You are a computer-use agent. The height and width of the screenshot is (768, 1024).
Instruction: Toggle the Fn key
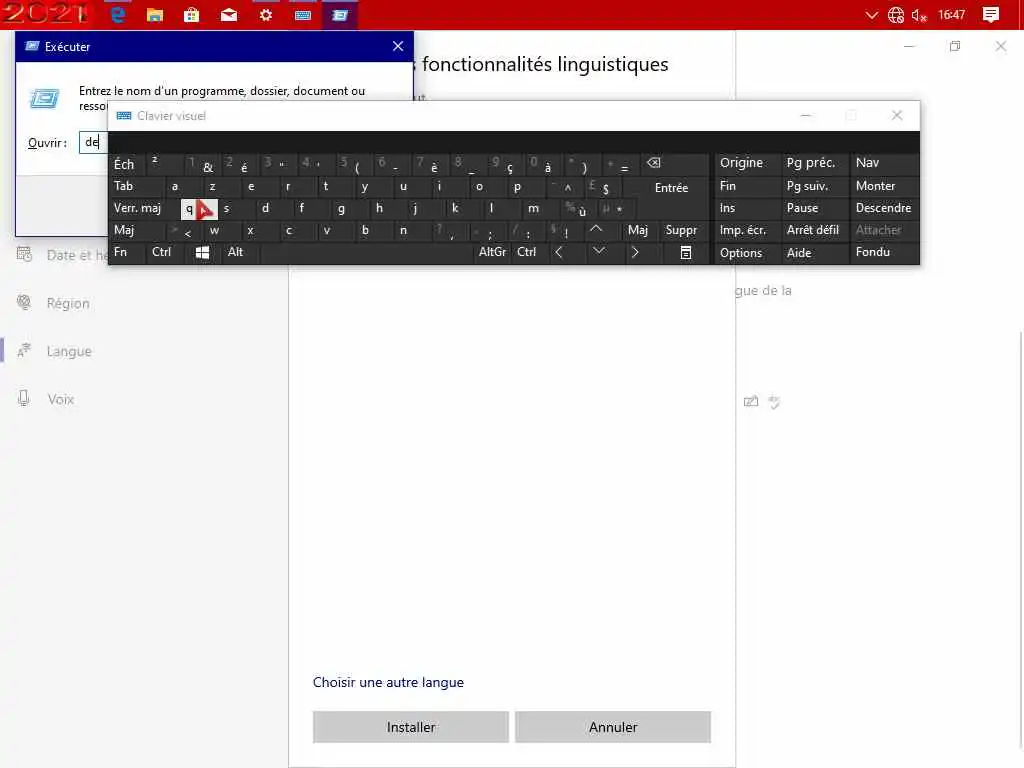tap(121, 252)
